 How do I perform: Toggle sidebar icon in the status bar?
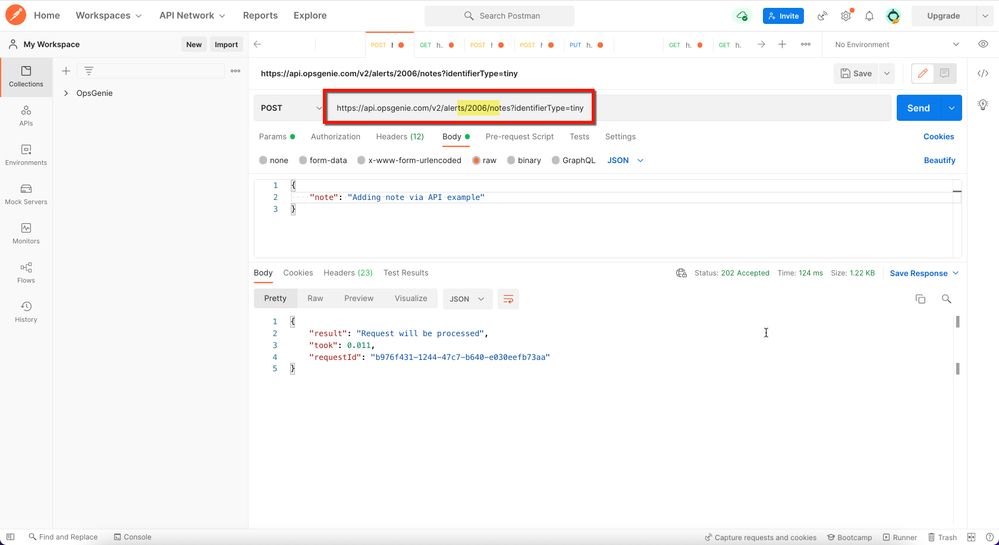(x=10, y=537)
